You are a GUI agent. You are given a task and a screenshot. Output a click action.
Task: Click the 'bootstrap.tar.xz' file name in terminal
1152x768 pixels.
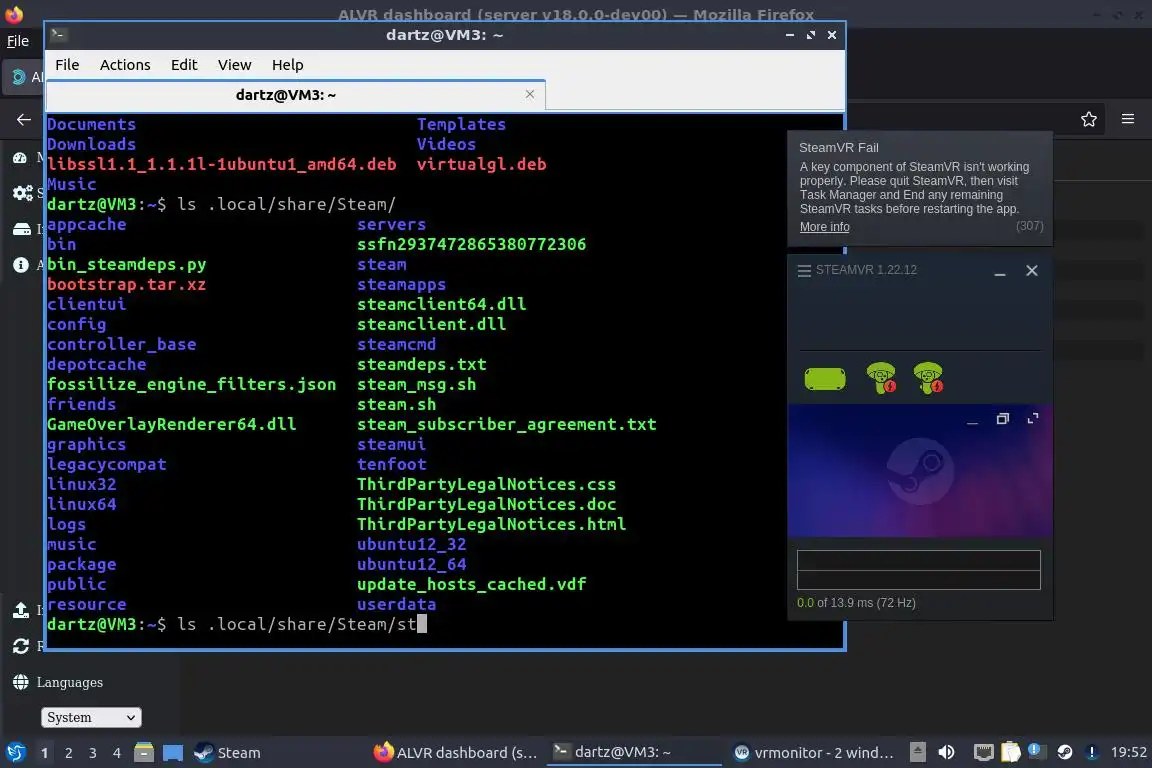click(126, 284)
